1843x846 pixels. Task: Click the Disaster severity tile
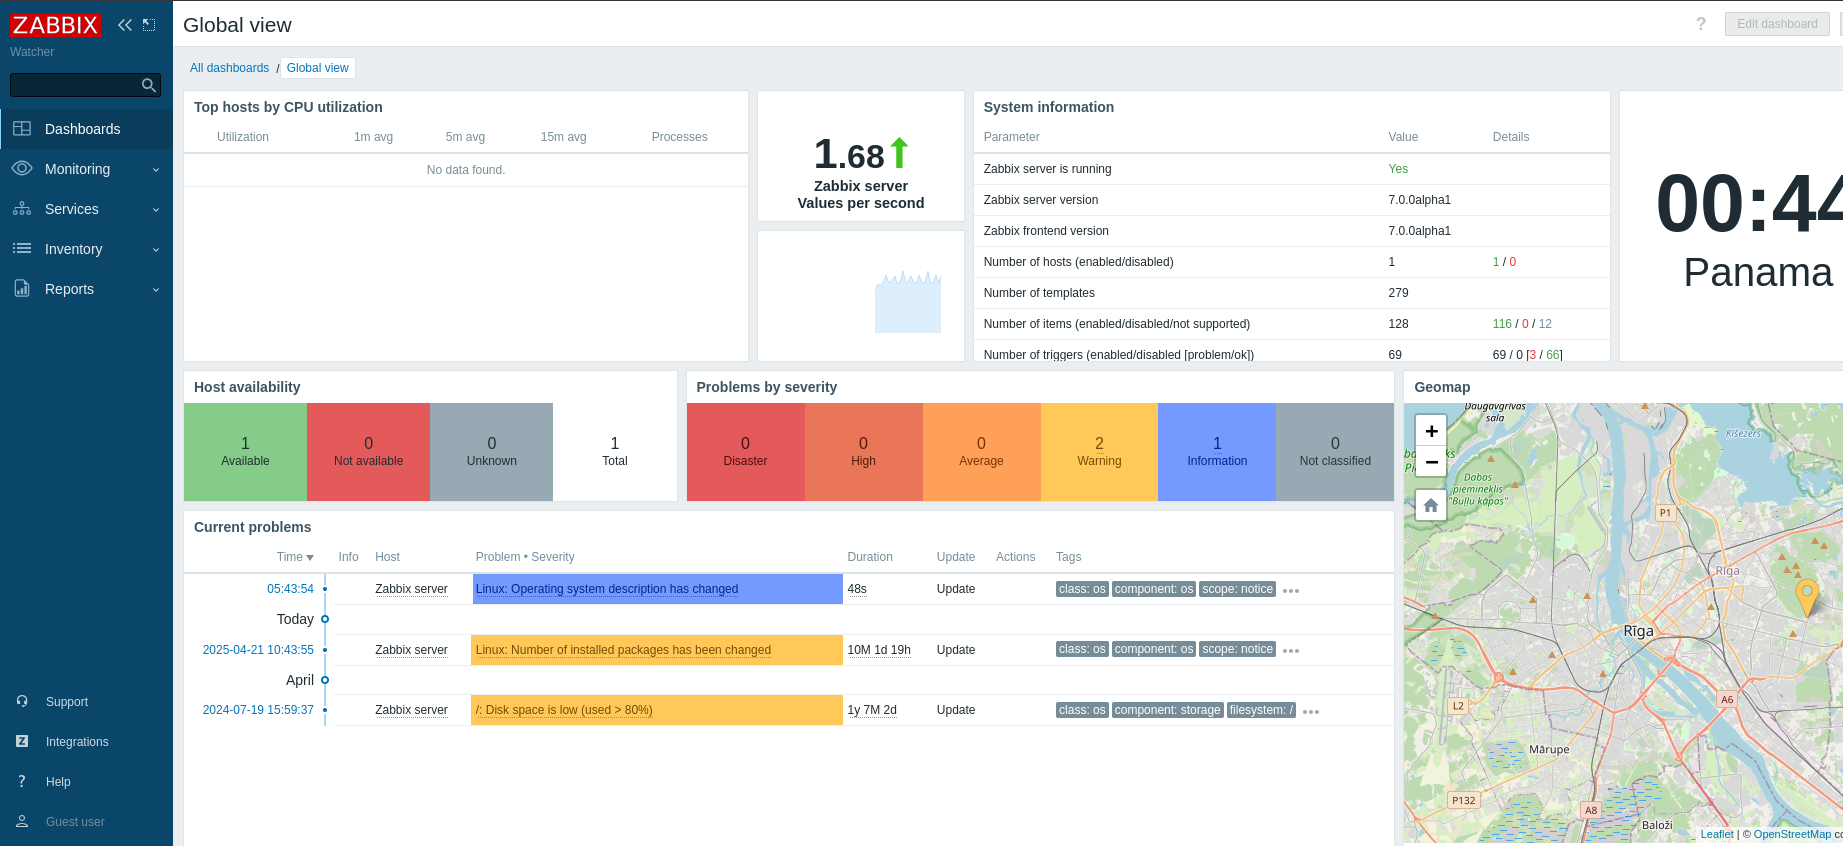(x=745, y=452)
